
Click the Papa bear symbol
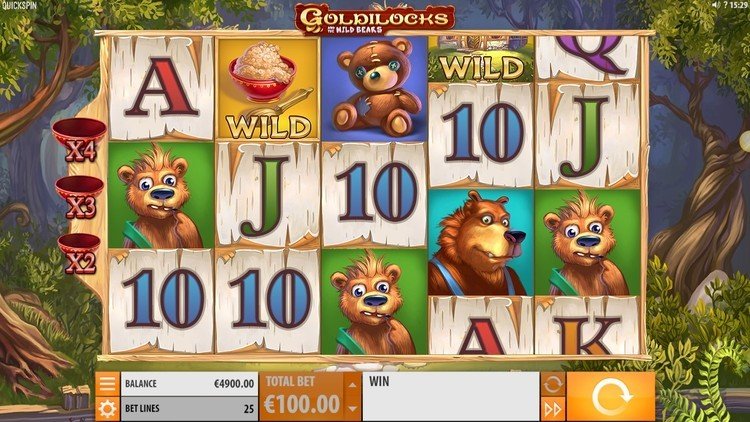(x=481, y=242)
